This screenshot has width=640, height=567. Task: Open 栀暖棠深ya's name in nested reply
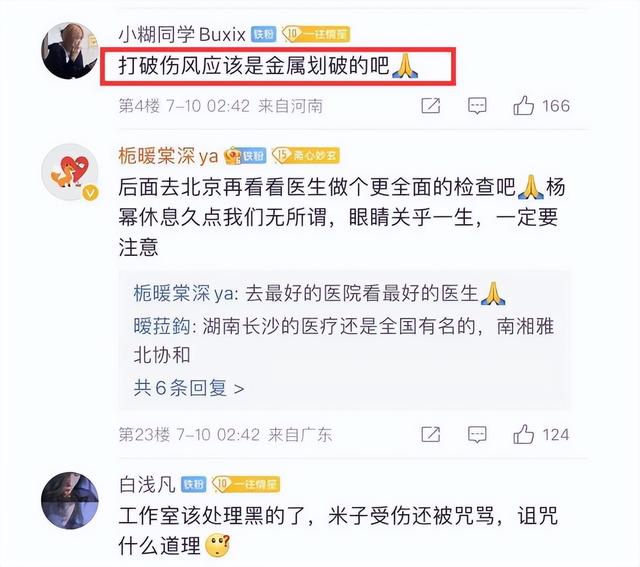click(x=183, y=293)
